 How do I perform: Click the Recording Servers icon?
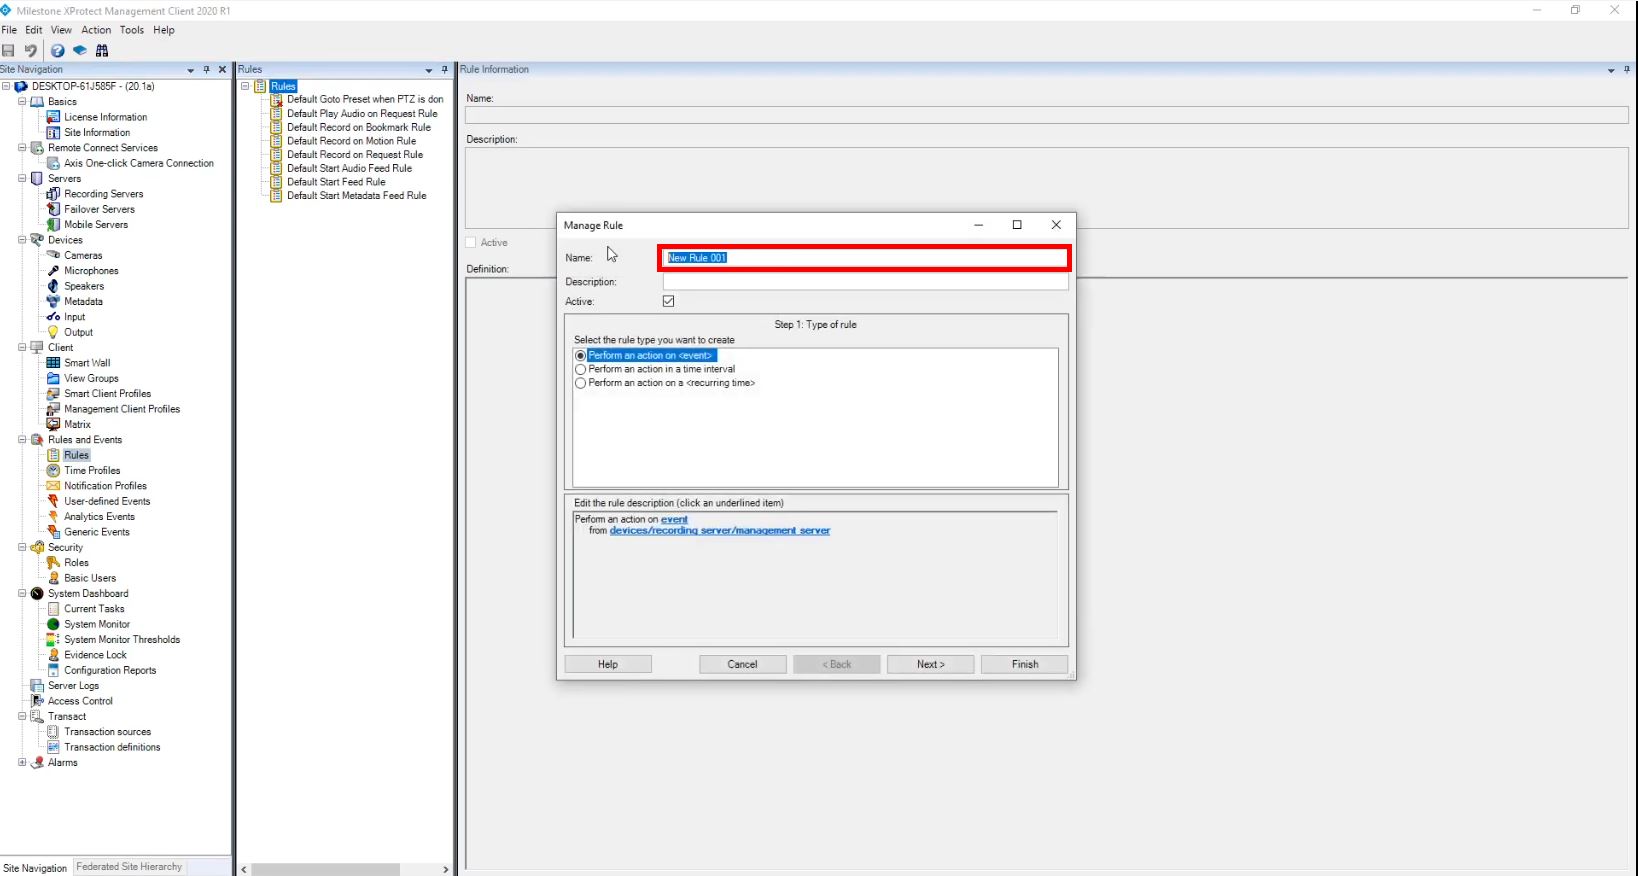pos(54,194)
